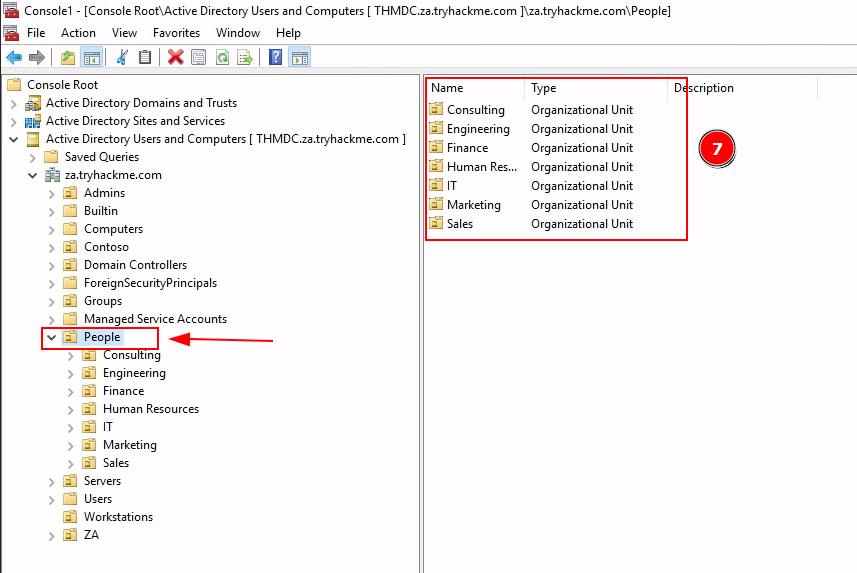Screen dimensions: 857x573
Task: Expand the Servers OU chevron
Action: 51,482
